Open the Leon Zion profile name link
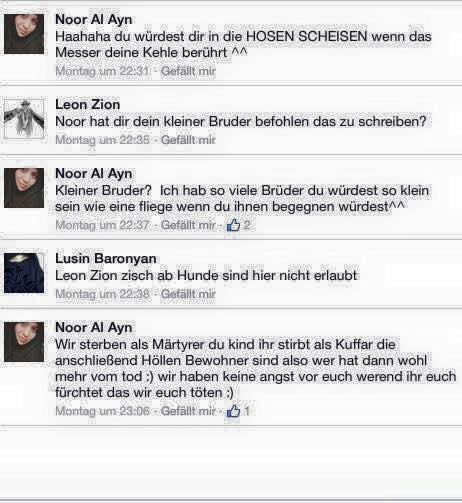This screenshot has height=503, width=462. click(88, 105)
